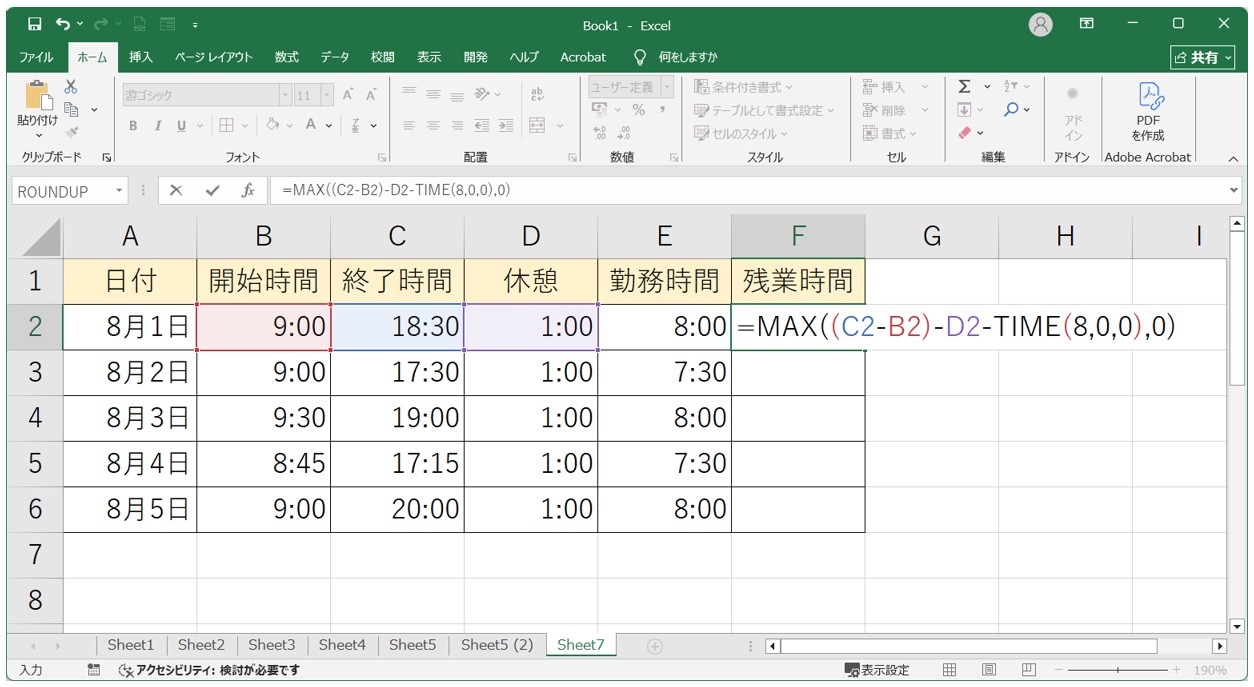Open the Name Box dropdown arrow
Viewport: 1254px width, 687px height.
click(120, 190)
